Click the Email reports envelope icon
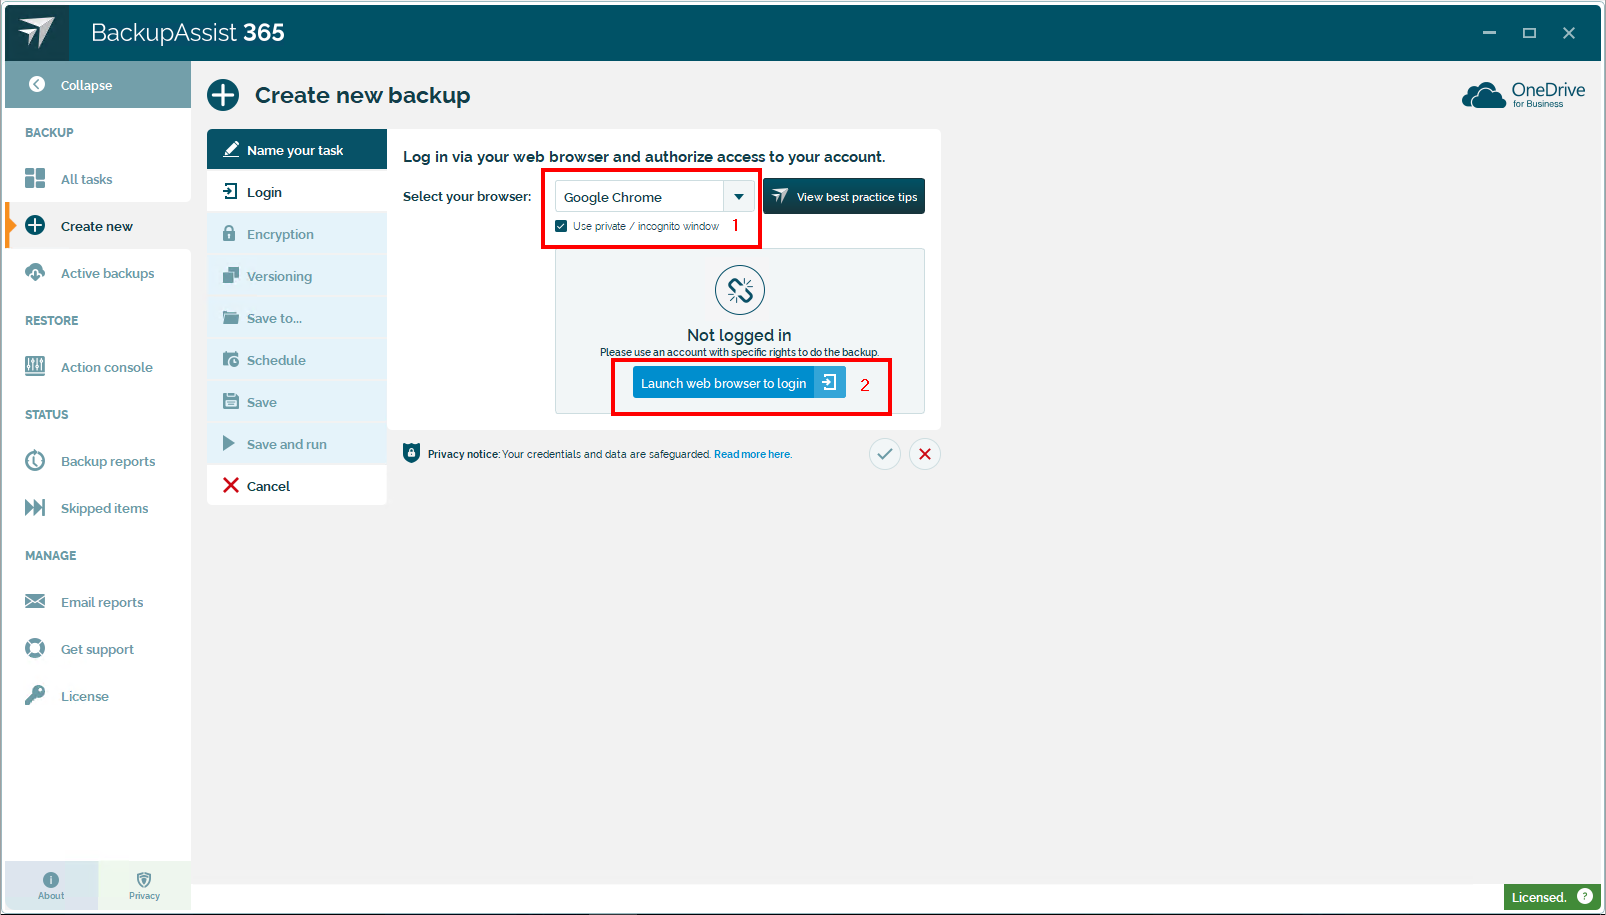The image size is (1606, 915). coord(35,601)
